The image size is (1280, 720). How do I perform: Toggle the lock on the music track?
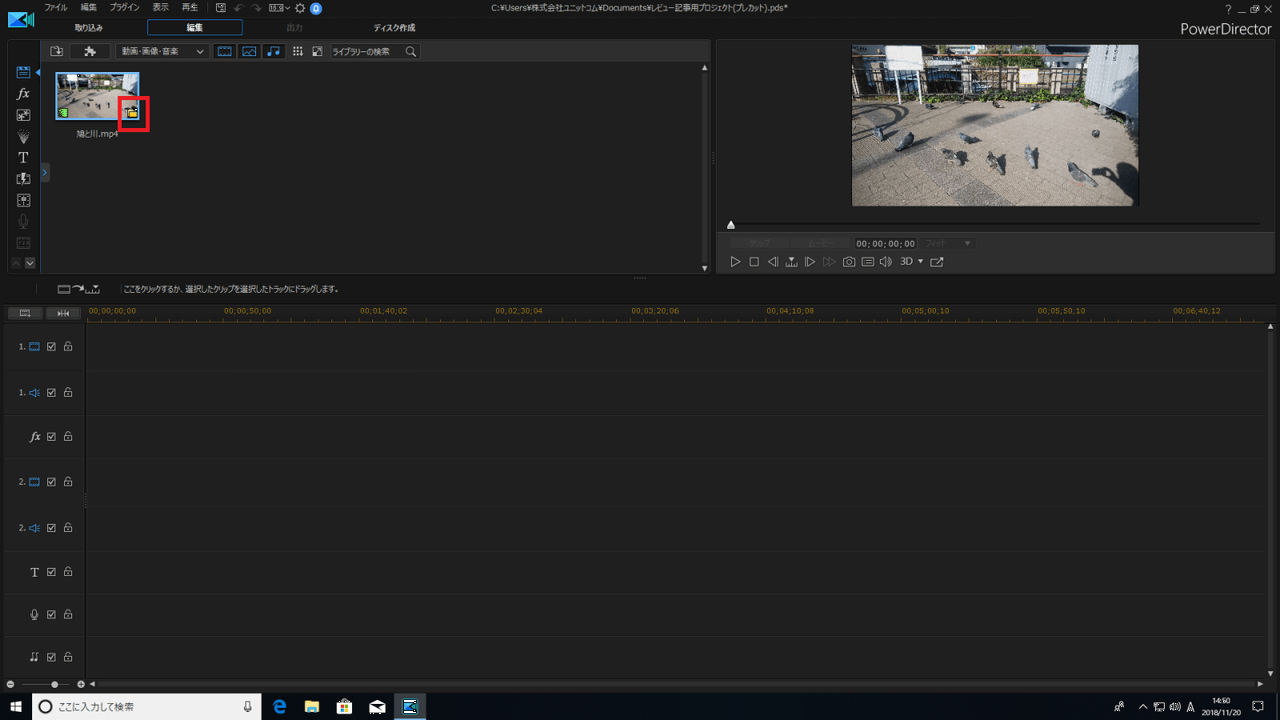click(68, 657)
